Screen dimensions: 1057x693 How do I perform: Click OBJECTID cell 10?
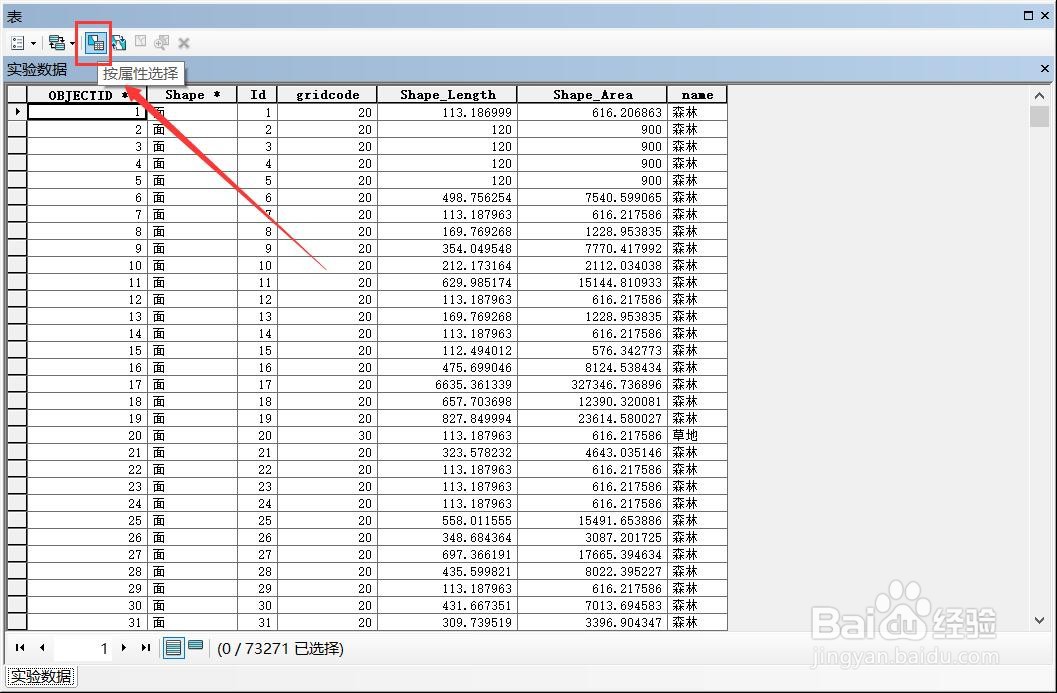(87, 266)
